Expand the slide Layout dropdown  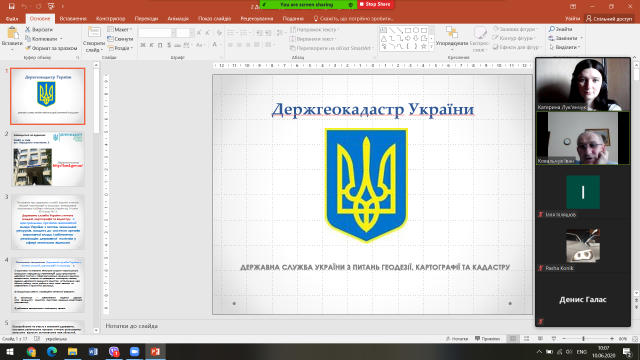(x=120, y=29)
